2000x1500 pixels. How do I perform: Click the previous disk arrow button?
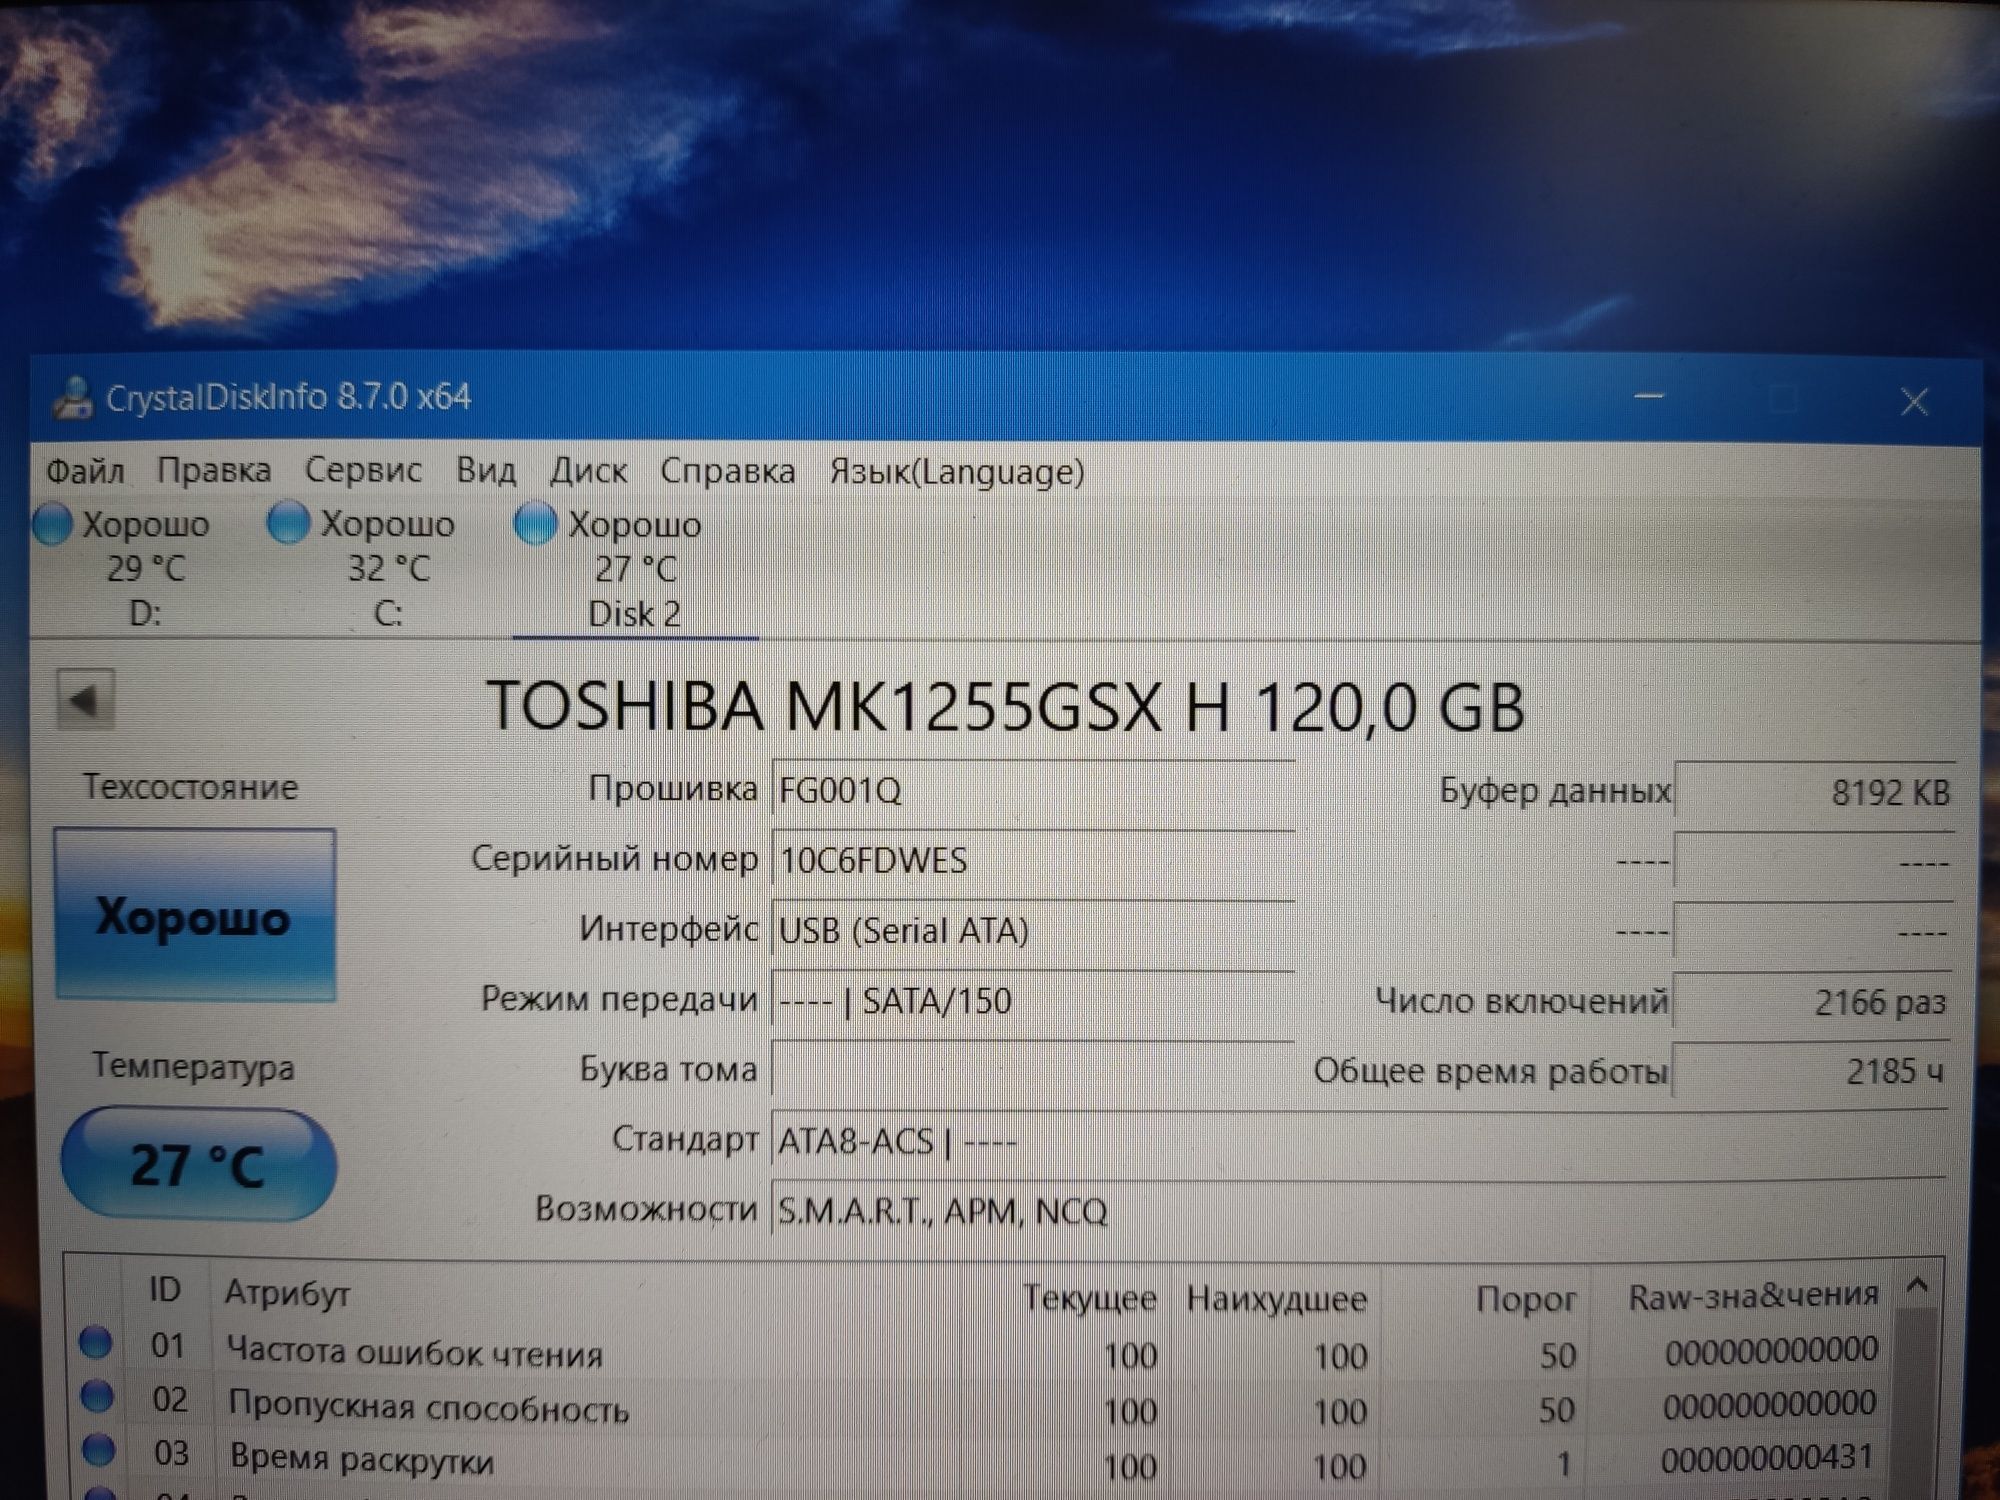[85, 699]
